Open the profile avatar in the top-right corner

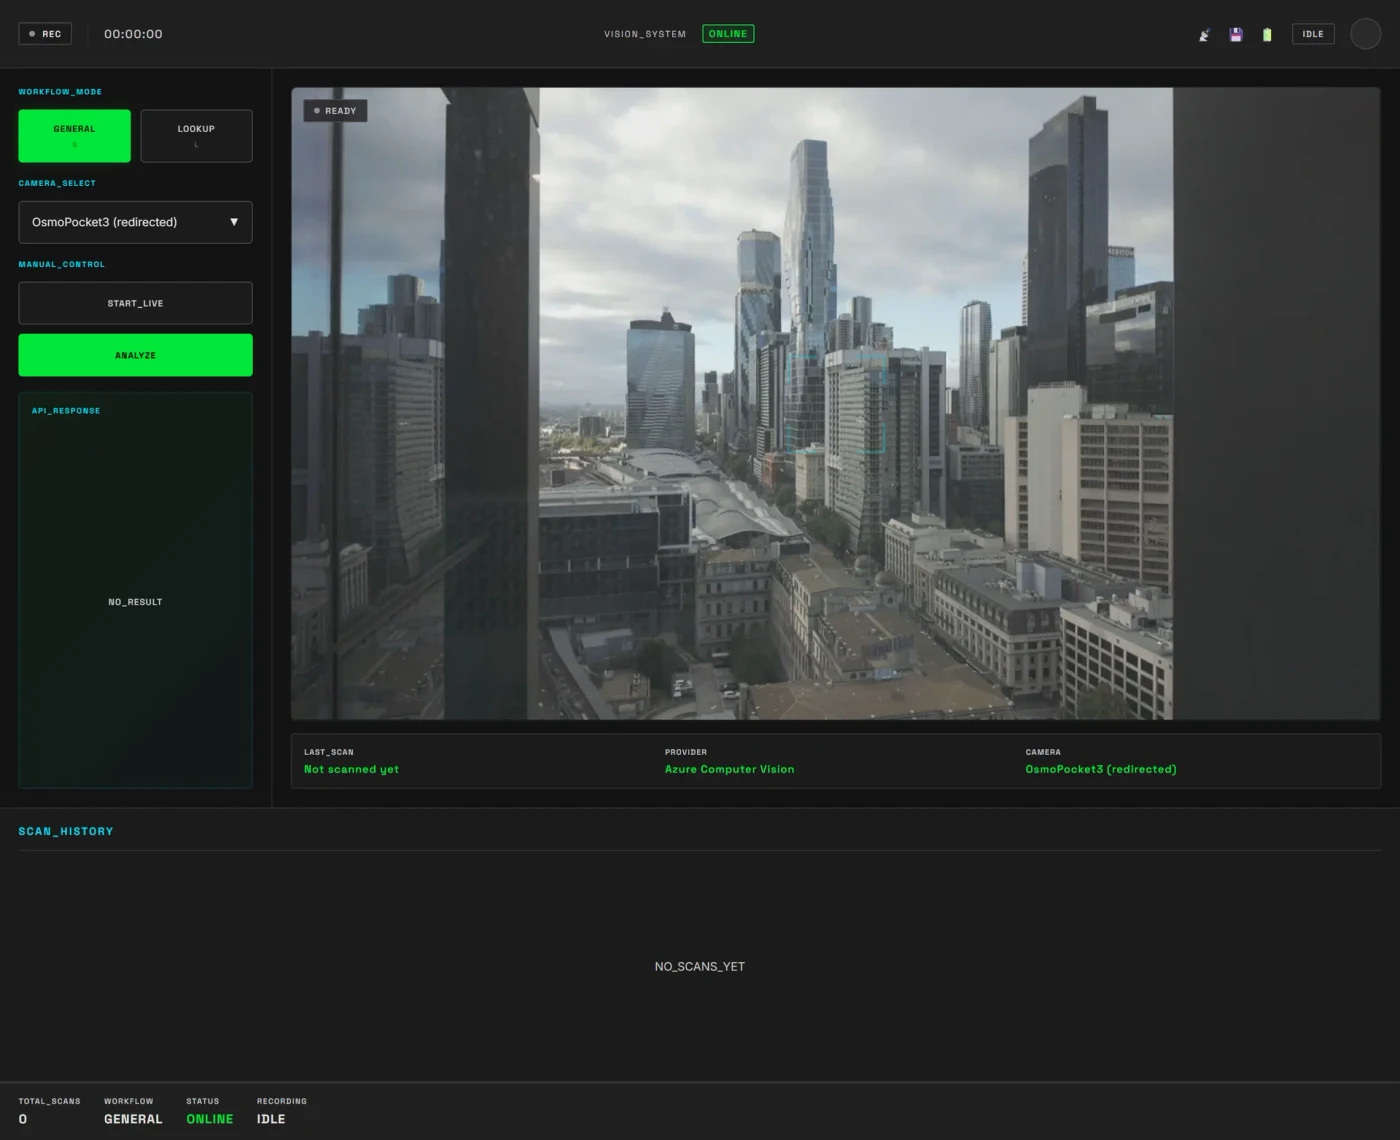pos(1365,33)
